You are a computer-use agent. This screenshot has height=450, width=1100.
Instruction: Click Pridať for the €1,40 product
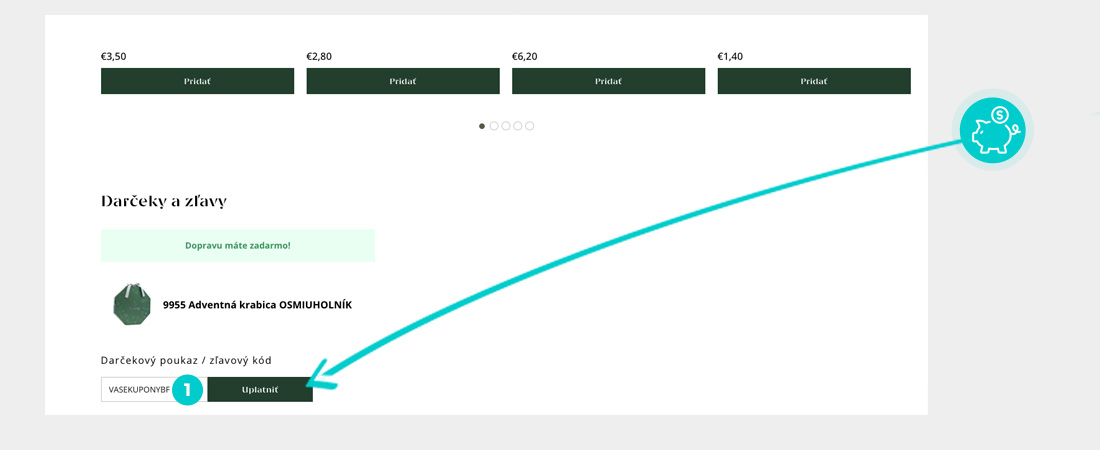coord(814,81)
